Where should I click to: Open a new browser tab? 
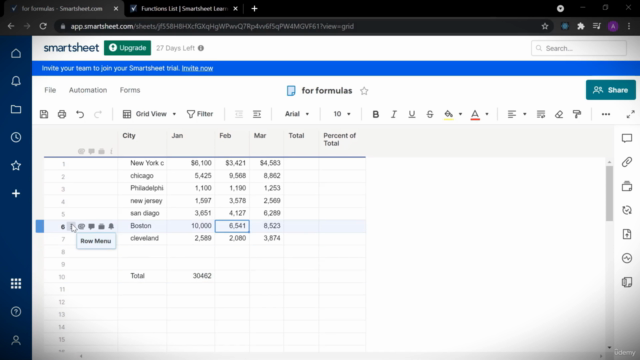click(254, 9)
